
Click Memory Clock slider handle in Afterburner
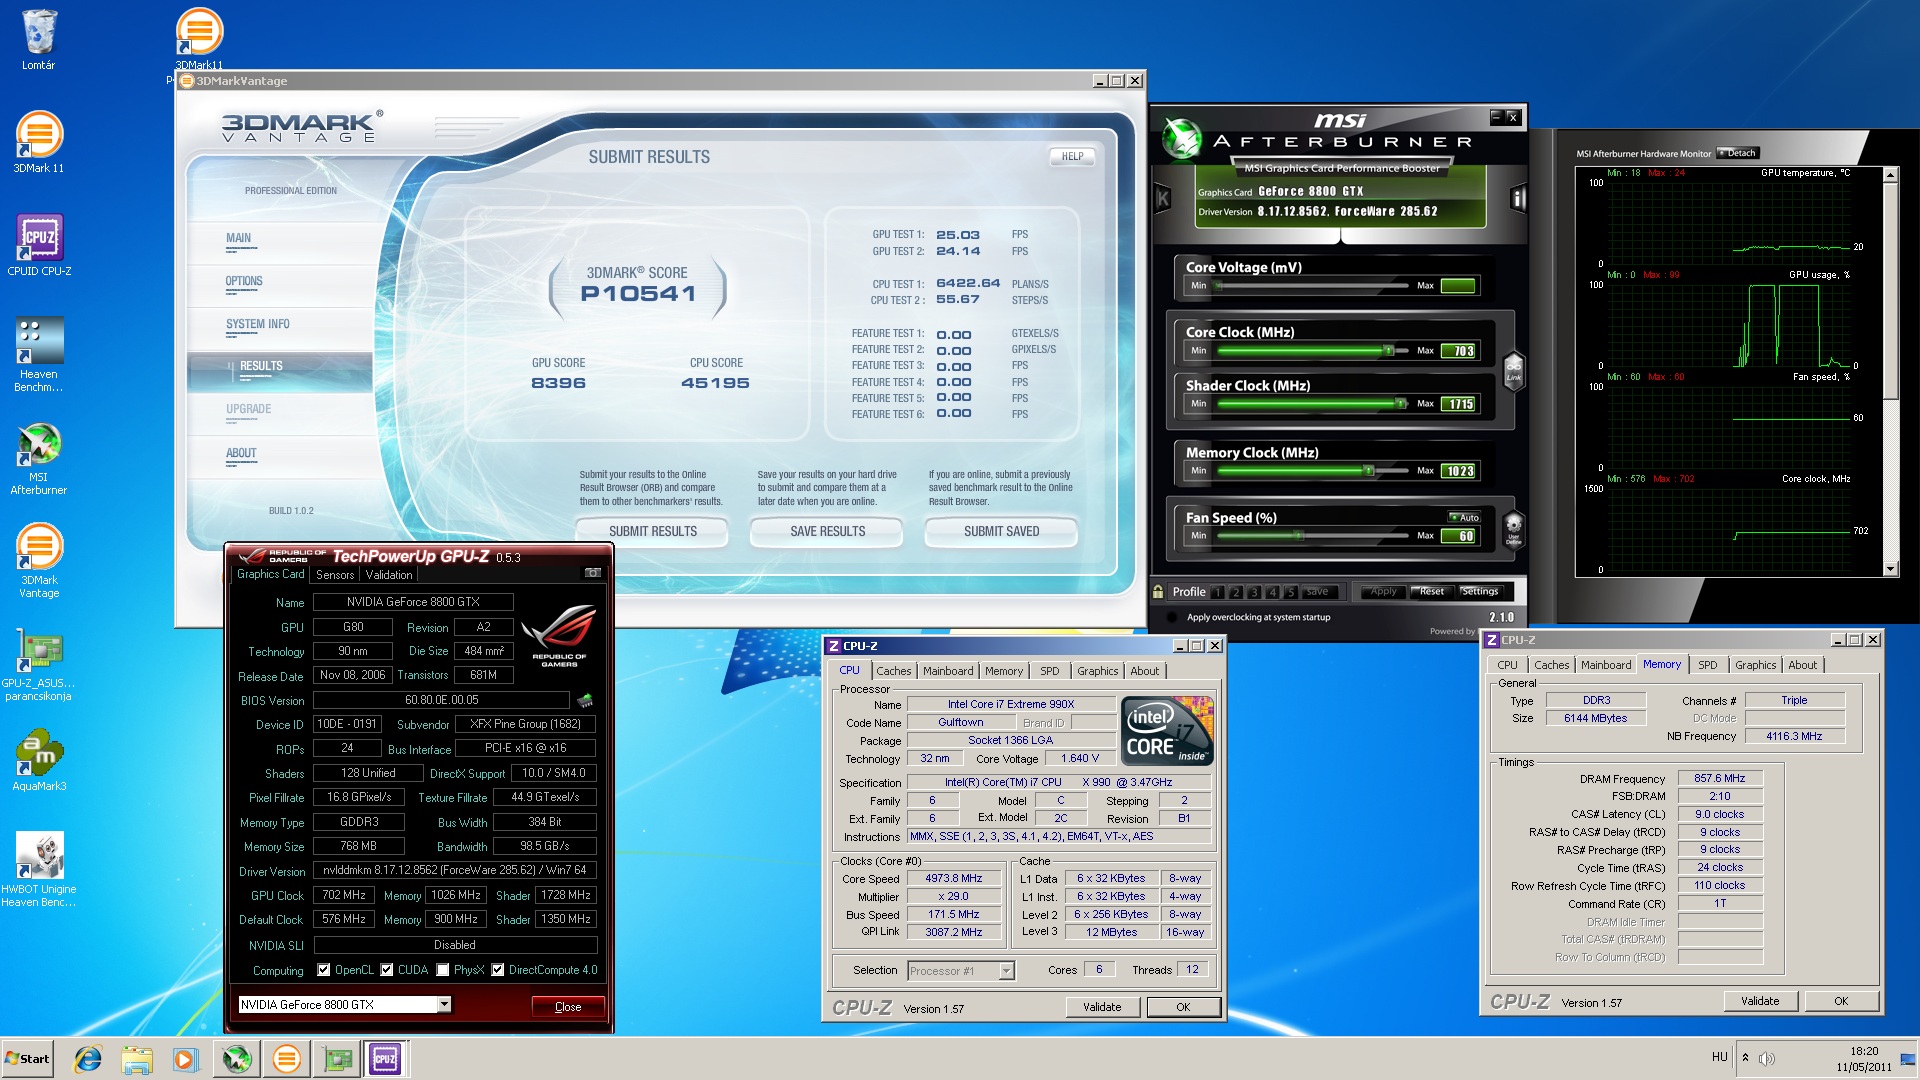tap(1368, 471)
